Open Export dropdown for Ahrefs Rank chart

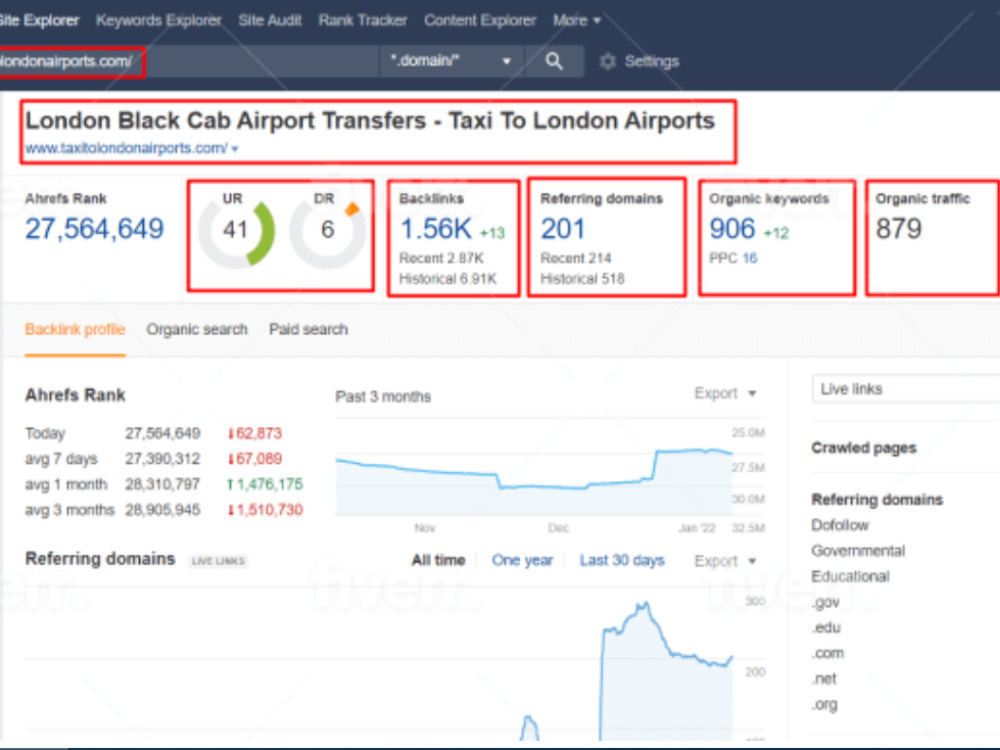[725, 393]
